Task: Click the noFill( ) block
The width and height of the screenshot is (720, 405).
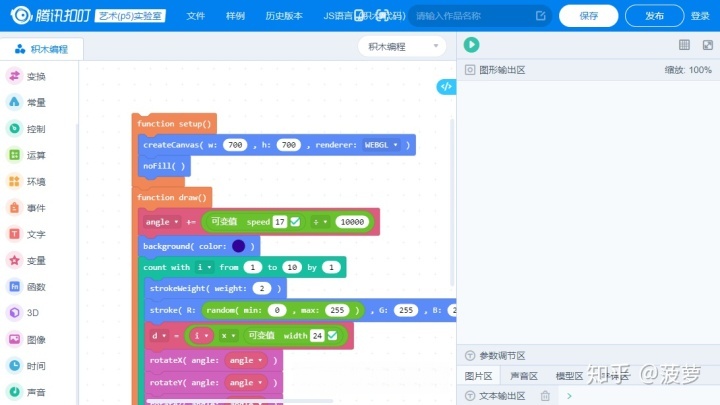Action: pos(164,166)
